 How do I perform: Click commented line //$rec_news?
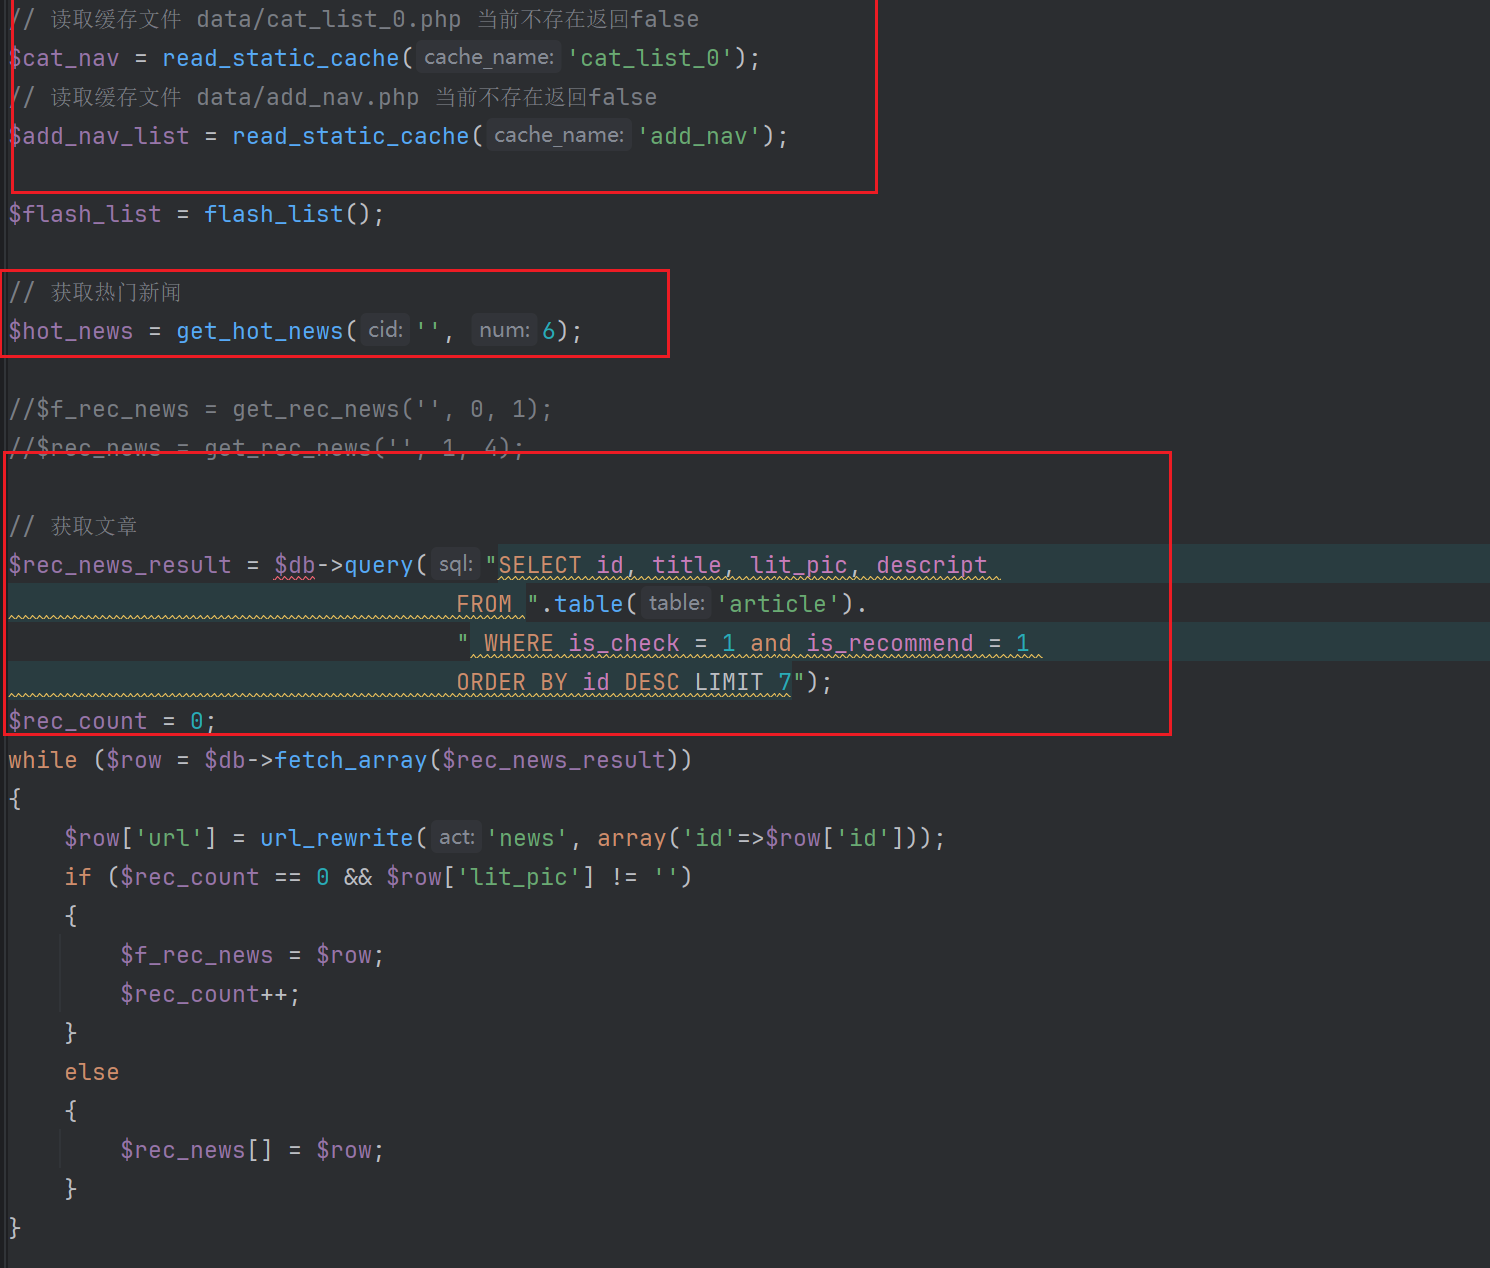coord(266,448)
